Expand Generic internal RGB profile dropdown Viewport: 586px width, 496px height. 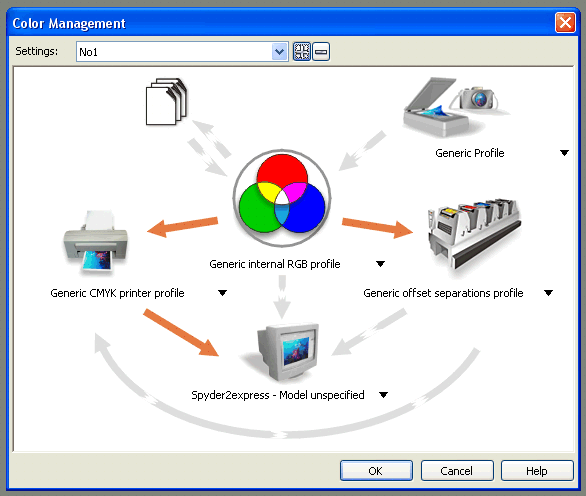pyautogui.click(x=380, y=264)
